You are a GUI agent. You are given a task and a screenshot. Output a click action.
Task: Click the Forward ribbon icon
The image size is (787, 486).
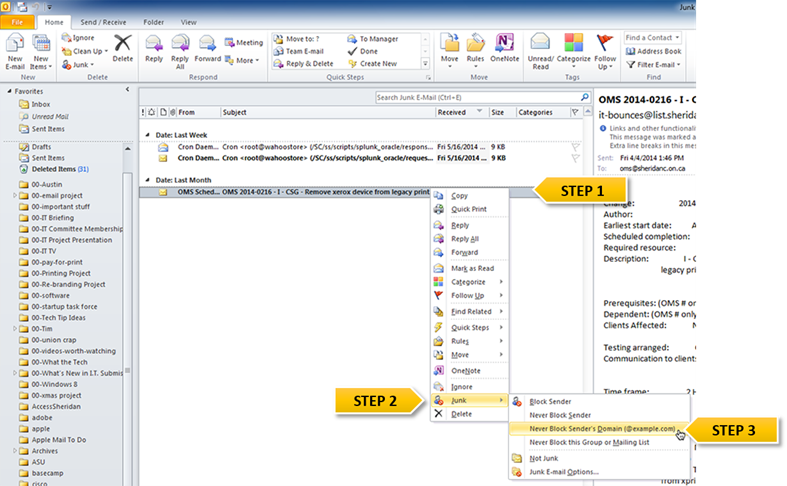207,49
